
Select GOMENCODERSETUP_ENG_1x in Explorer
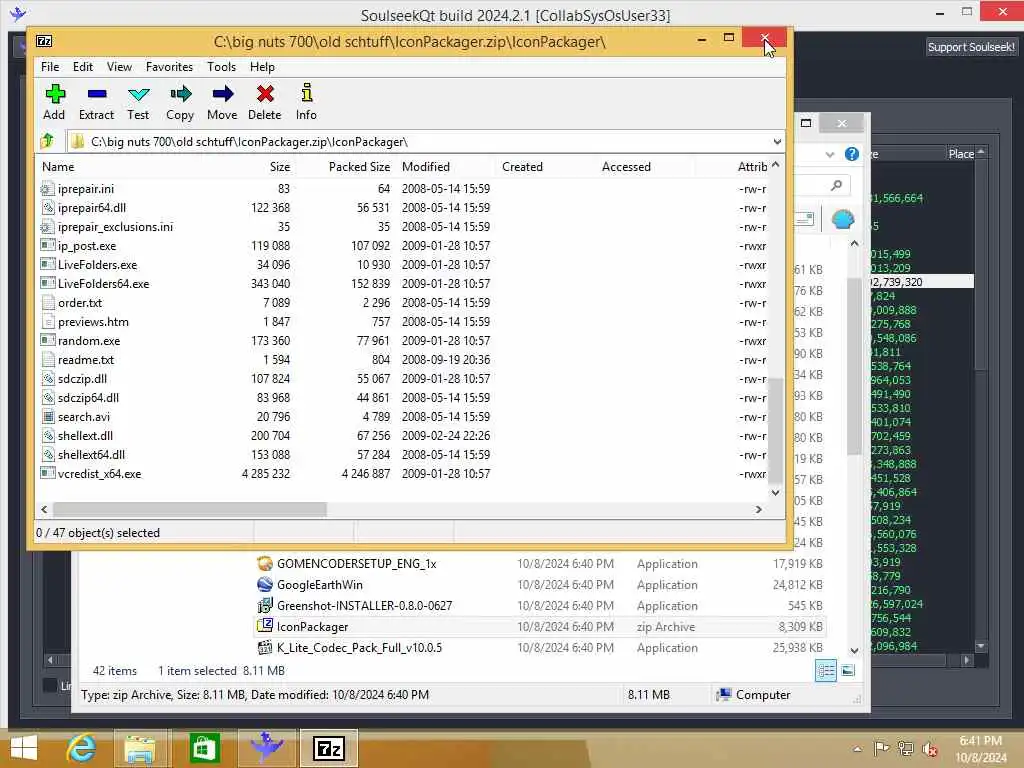pyautogui.click(x=539, y=564)
